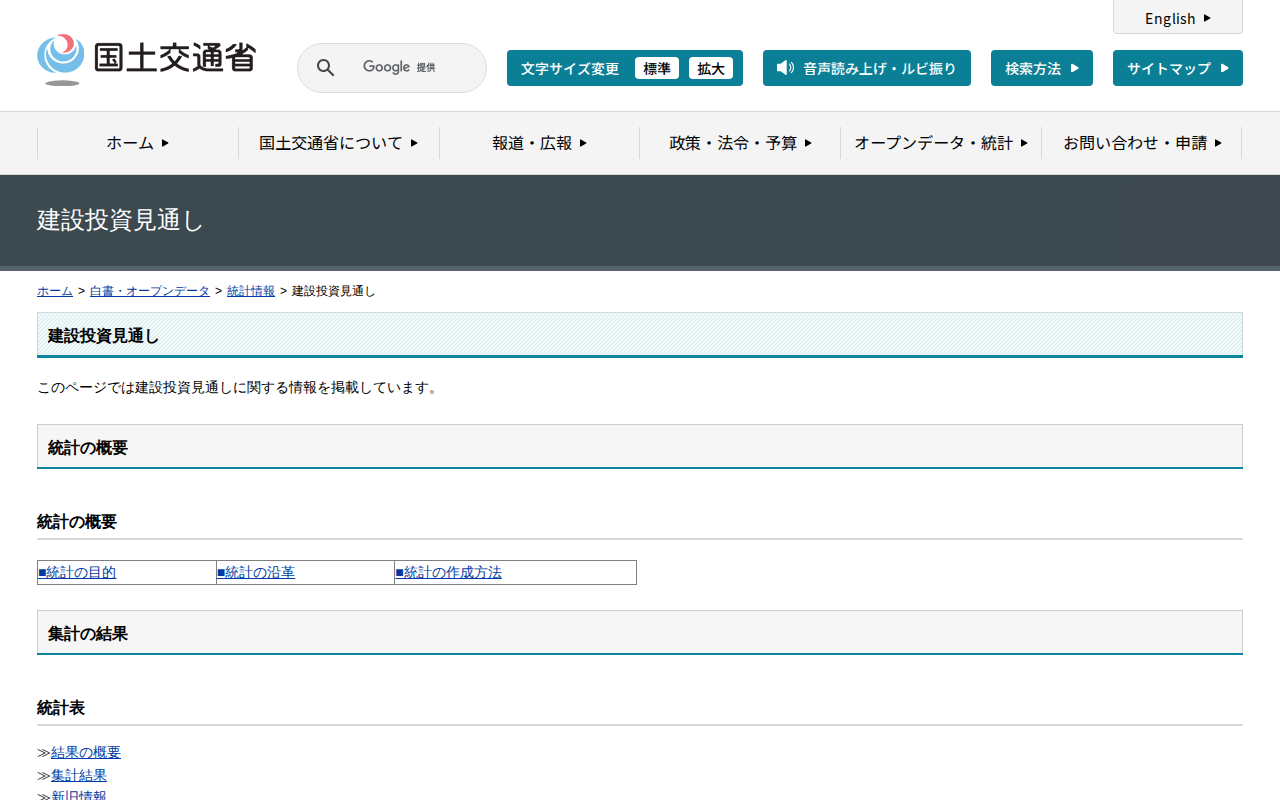The width and height of the screenshot is (1280, 800).
Task: Open the ■統計の作成方法 link
Action: pos(449,573)
